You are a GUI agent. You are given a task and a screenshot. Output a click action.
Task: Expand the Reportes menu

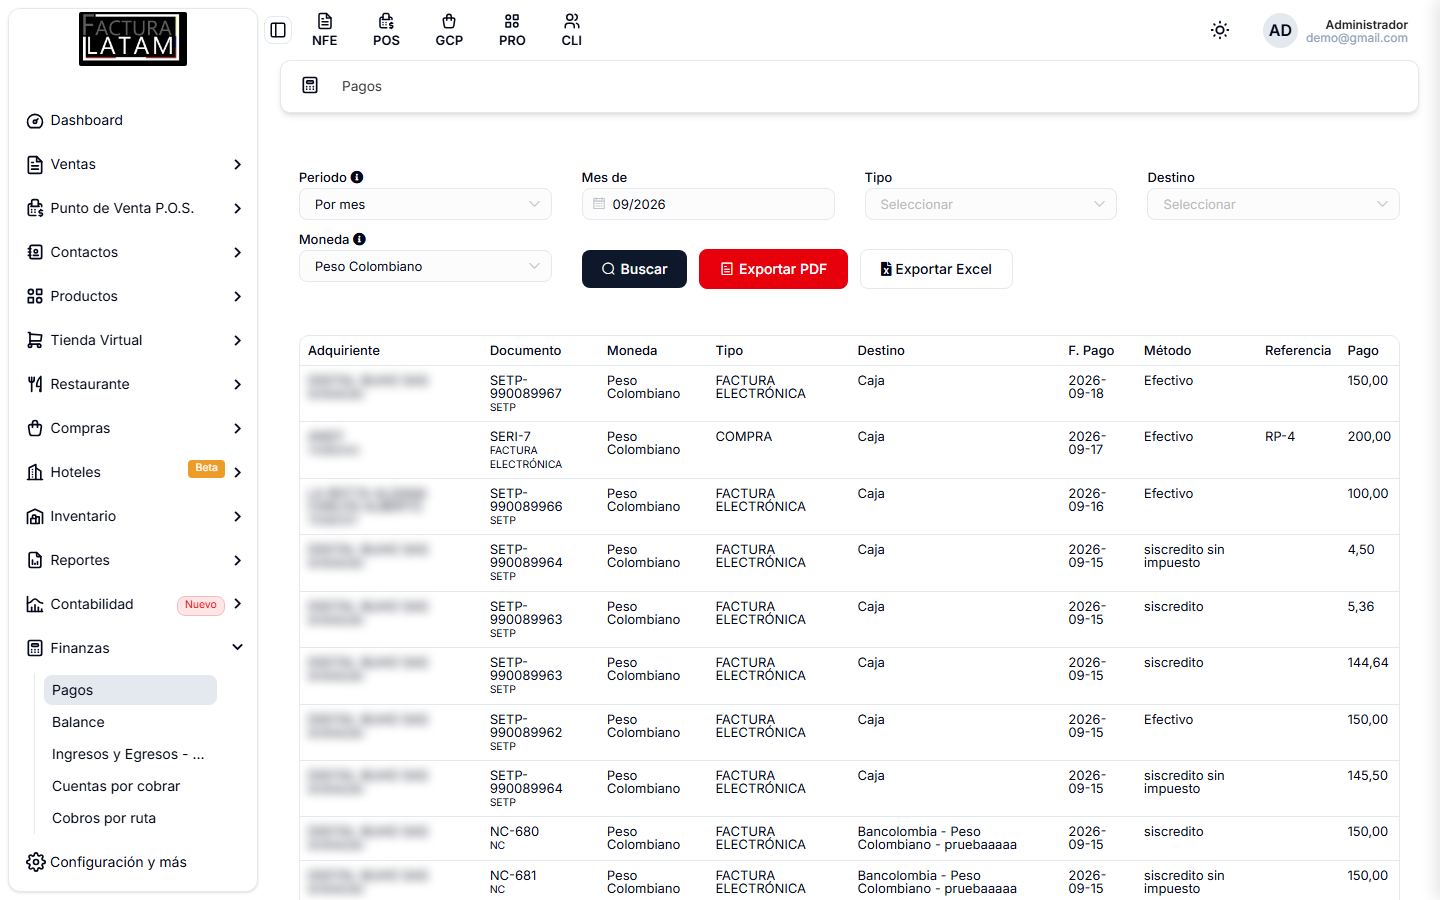tap(133, 560)
